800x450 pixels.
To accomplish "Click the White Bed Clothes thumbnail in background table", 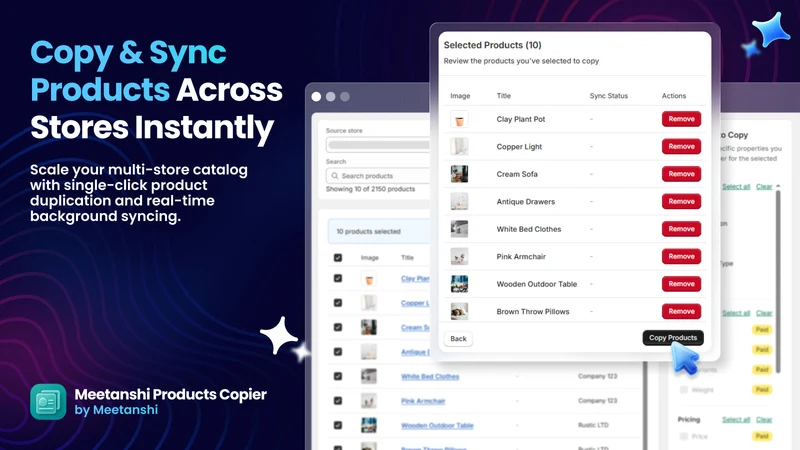I will pyautogui.click(x=369, y=377).
